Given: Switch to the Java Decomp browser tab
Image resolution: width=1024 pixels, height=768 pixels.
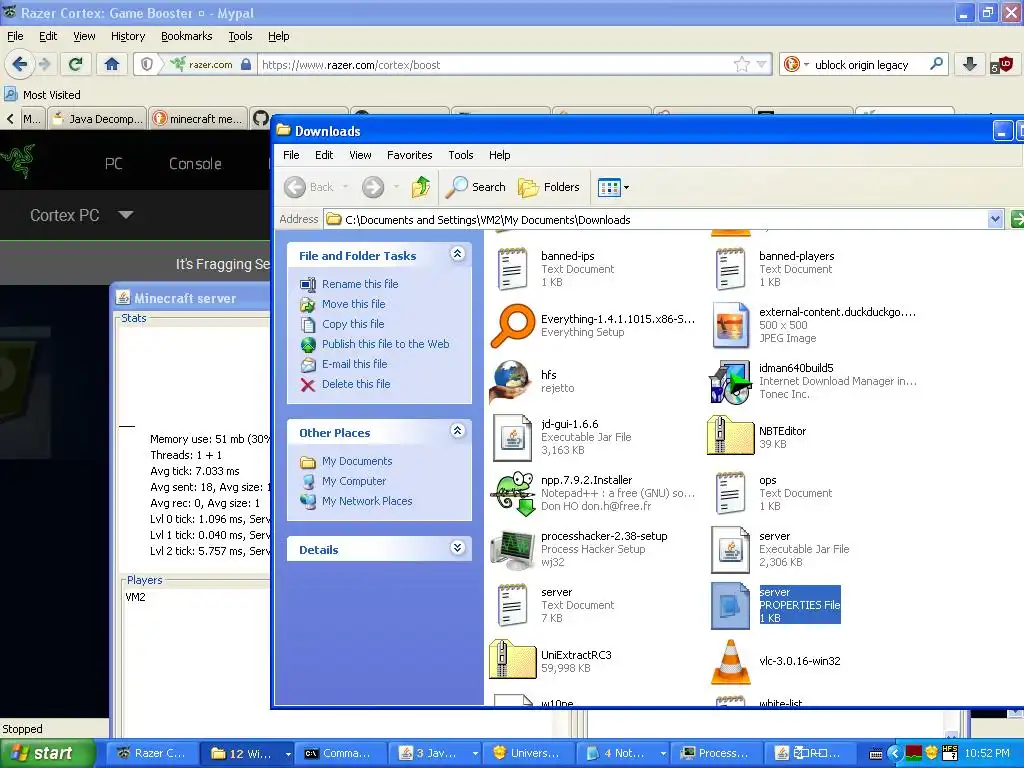Looking at the screenshot, I should (x=98, y=119).
